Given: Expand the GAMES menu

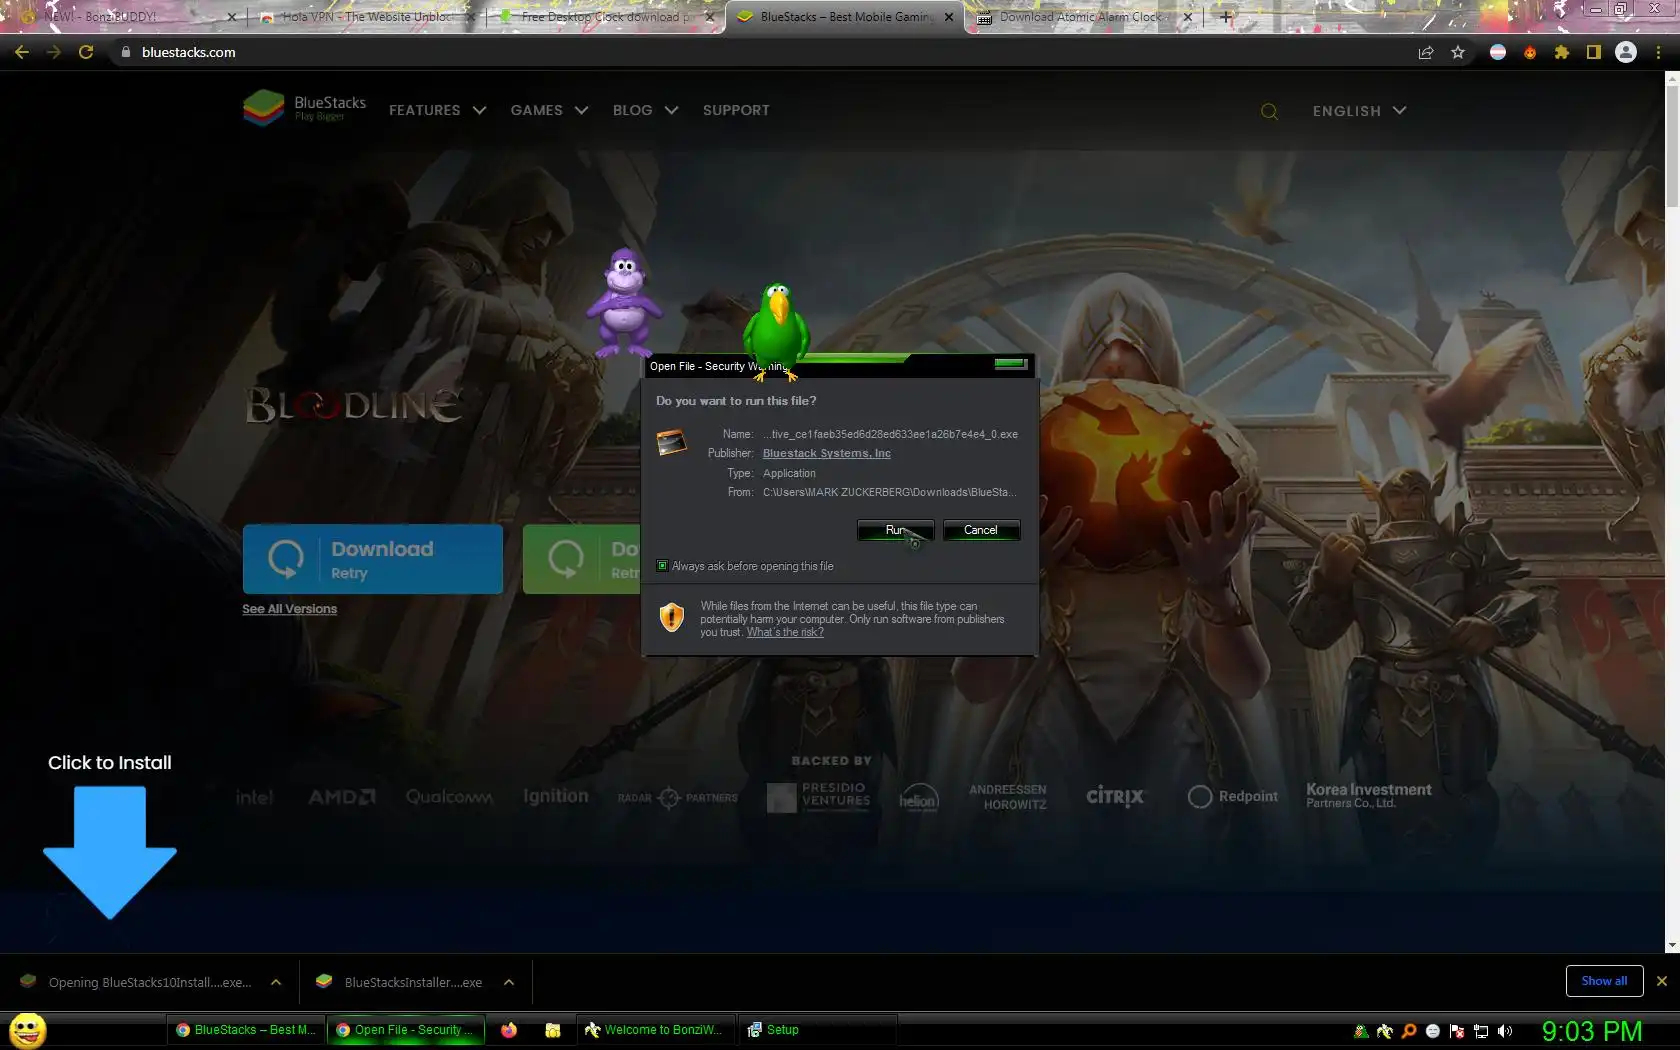Looking at the screenshot, I should tap(549, 110).
